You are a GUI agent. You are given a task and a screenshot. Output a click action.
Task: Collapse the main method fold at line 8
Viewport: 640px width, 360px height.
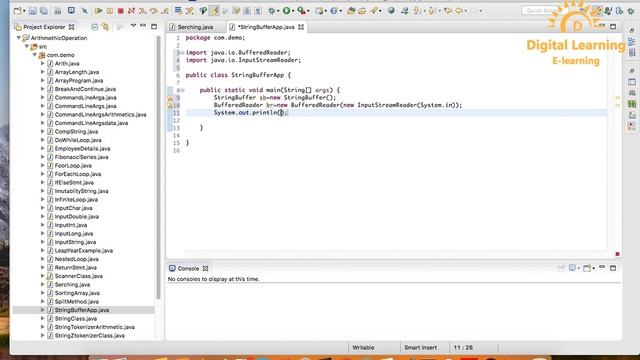[x=182, y=90]
